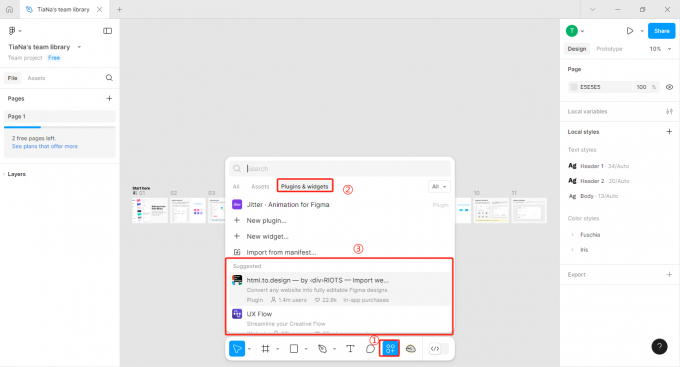Image resolution: width=680 pixels, height=367 pixels.
Task: Open Move tool options arrow
Action: tap(249, 349)
